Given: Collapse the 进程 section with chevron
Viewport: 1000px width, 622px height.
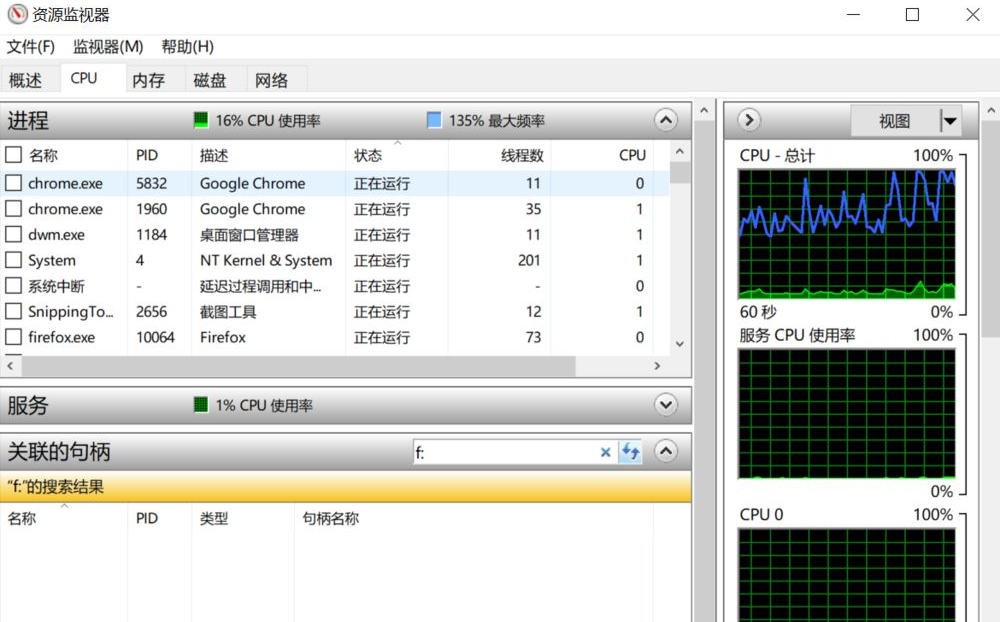Looking at the screenshot, I should click(666, 121).
